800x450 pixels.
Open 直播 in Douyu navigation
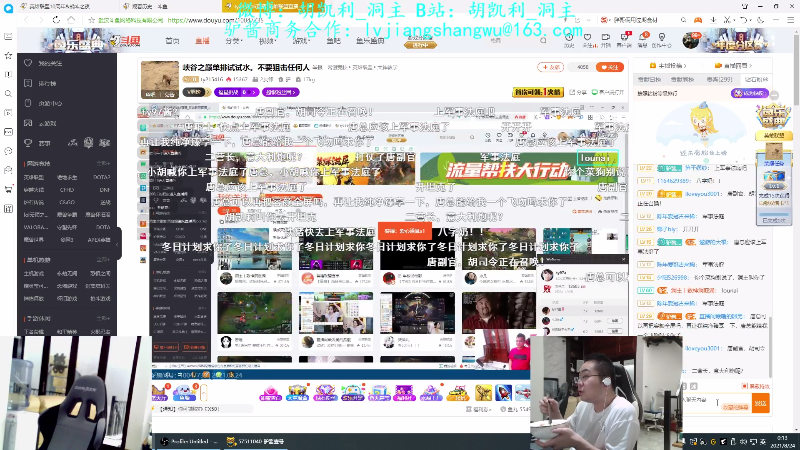[203, 41]
